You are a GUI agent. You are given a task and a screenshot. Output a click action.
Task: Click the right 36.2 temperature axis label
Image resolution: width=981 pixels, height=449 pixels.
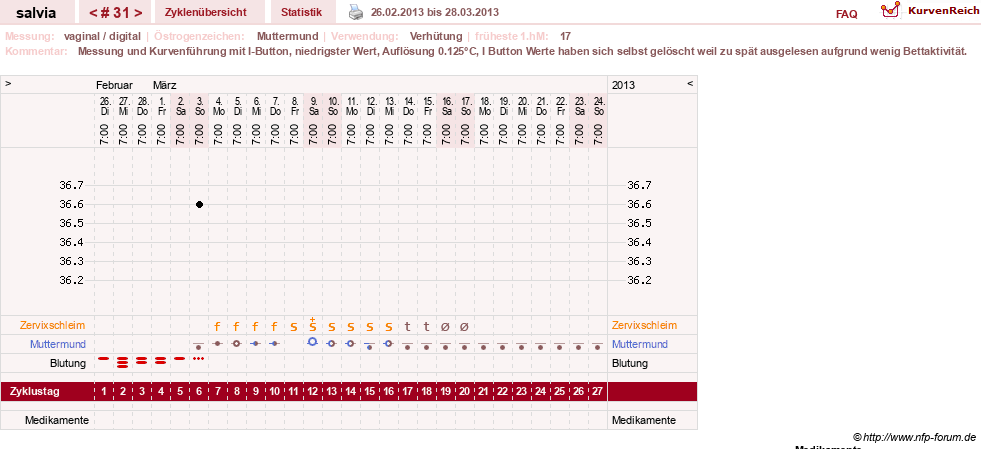coord(639,280)
